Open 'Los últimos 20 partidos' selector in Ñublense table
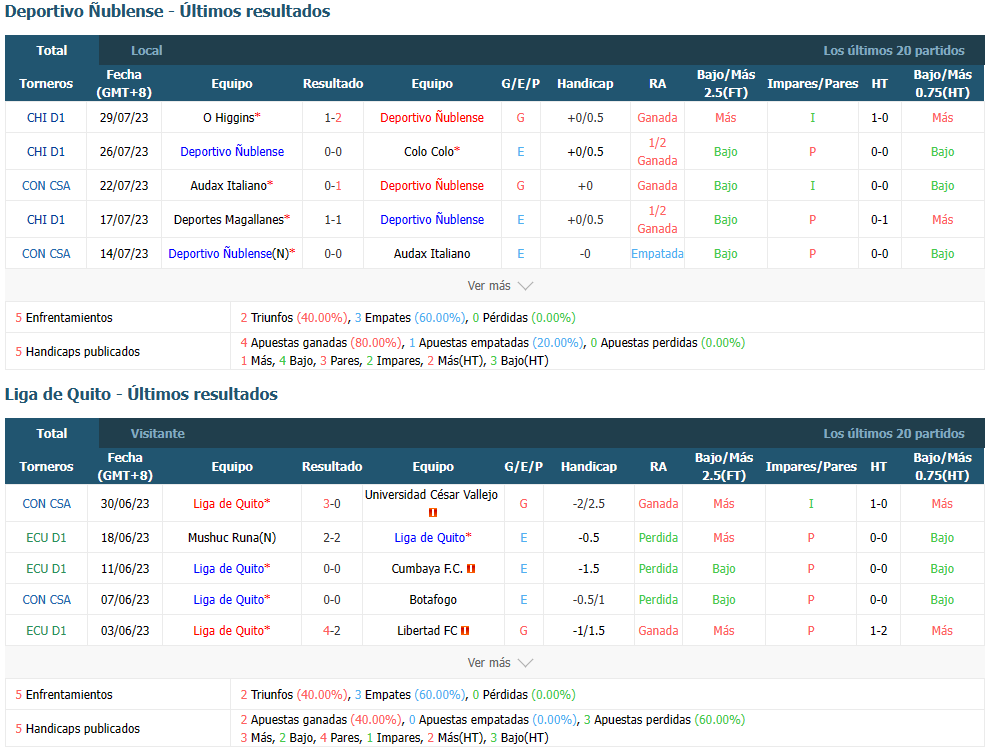The image size is (993, 755). coord(894,51)
